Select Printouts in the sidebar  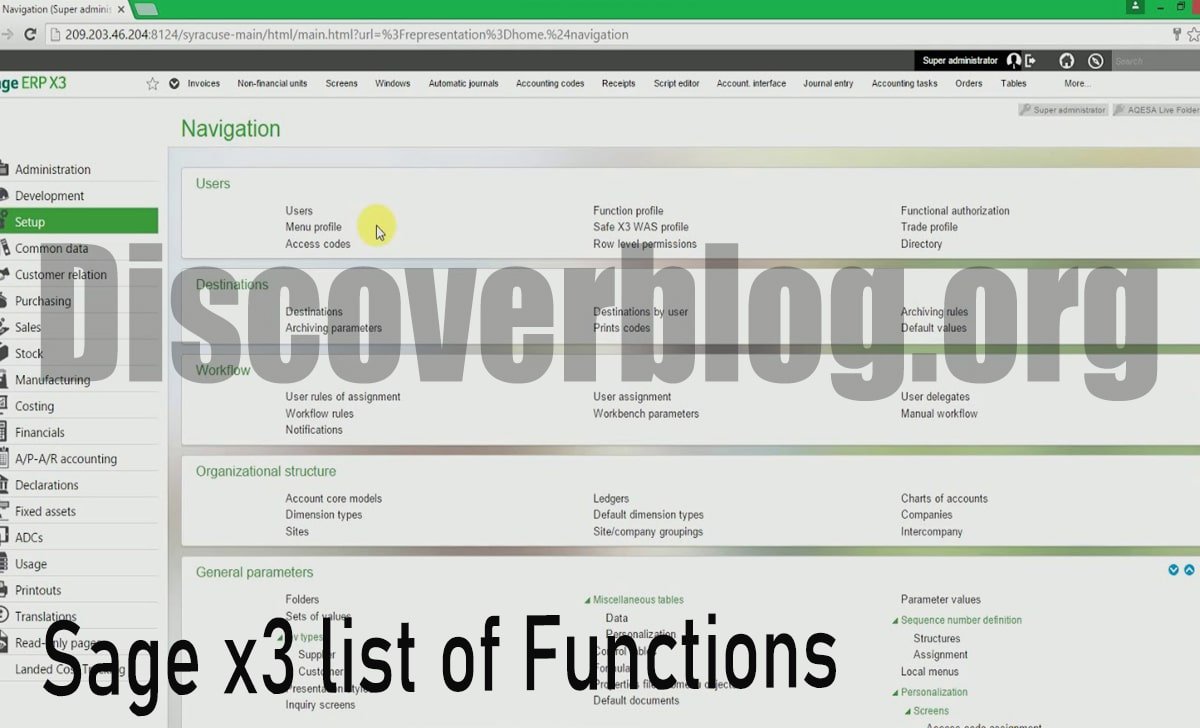38,591
